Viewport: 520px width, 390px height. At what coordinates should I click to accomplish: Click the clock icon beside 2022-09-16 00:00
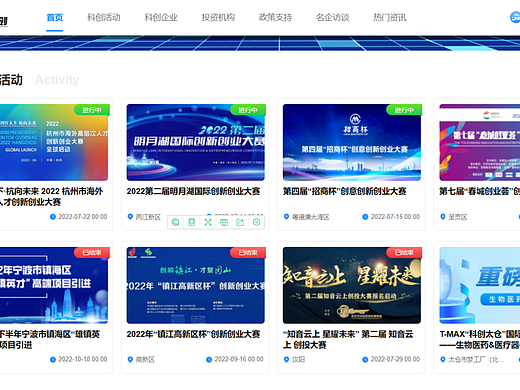pyautogui.click(x=209, y=359)
